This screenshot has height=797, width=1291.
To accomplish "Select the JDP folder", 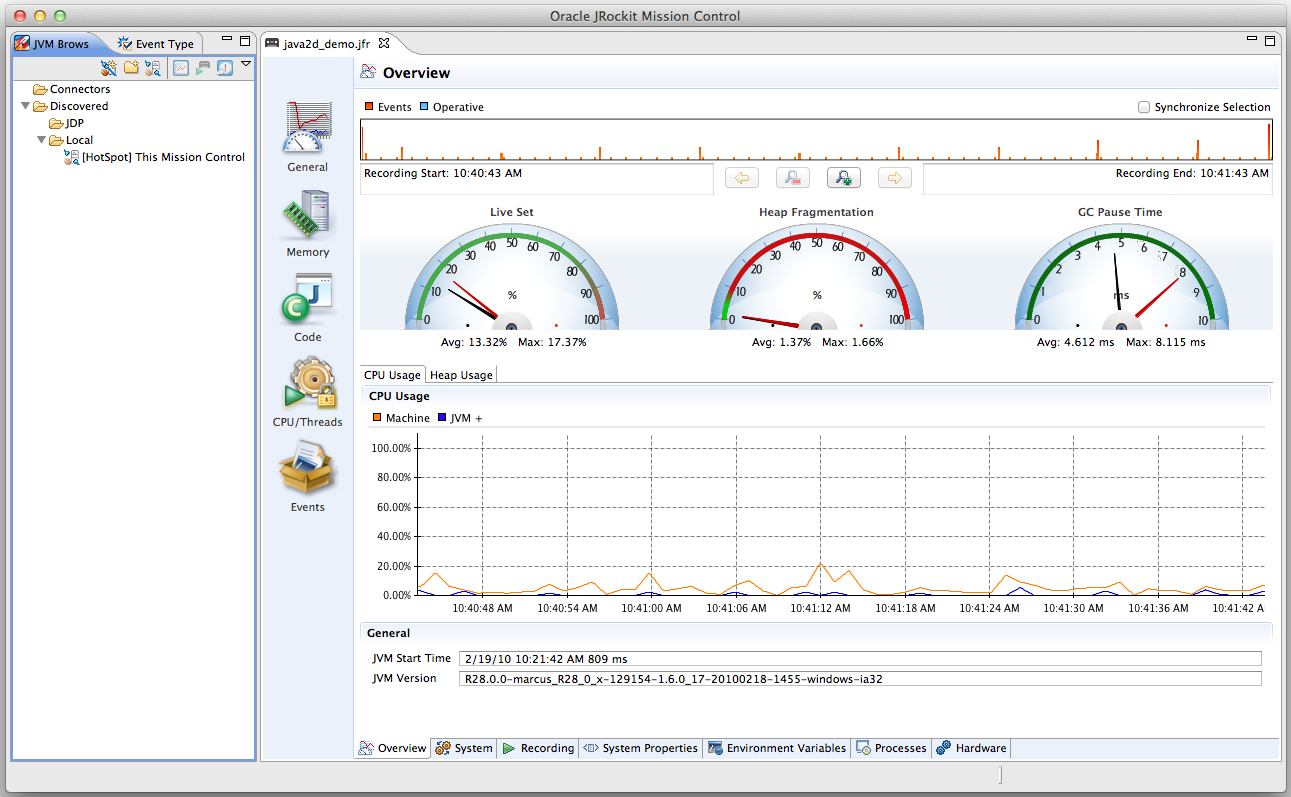I will (x=67, y=123).
